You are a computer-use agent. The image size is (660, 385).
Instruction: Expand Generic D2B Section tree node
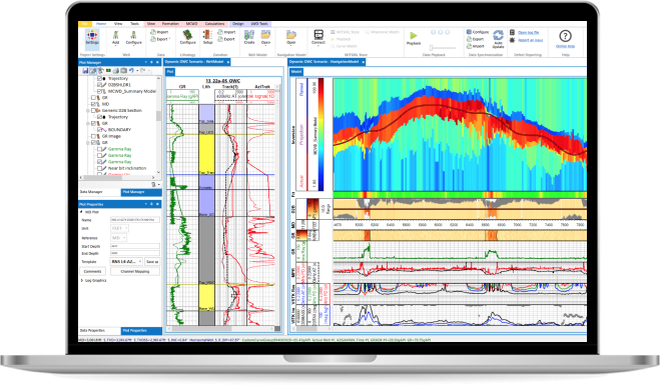pyautogui.click(x=88, y=111)
